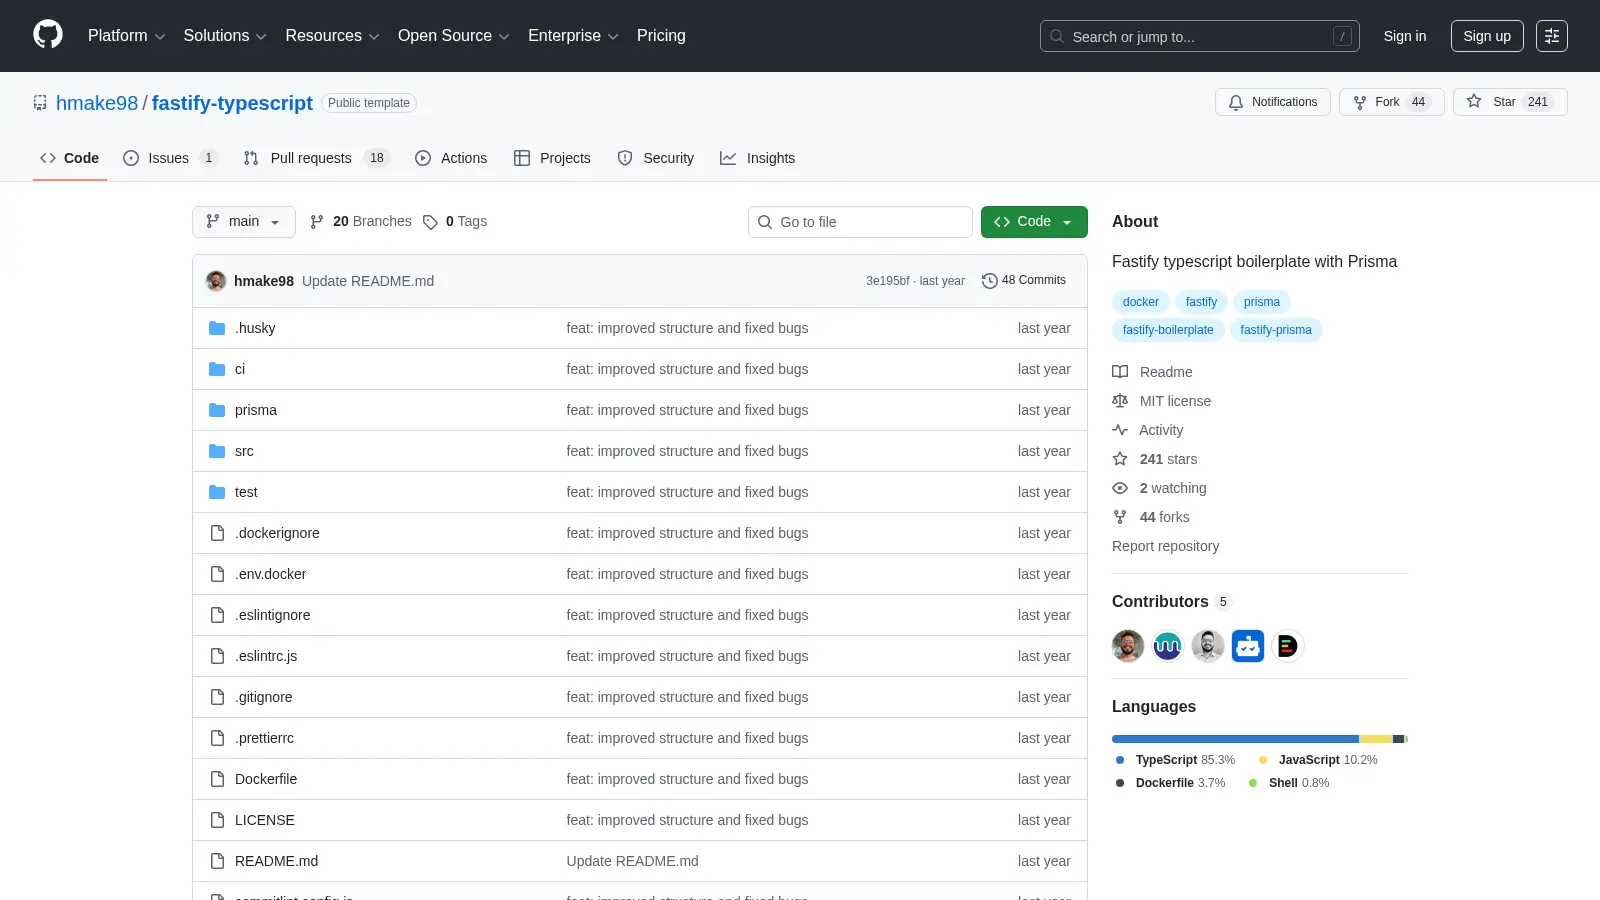Click the blue TypeScript segment in languages bar

[1235, 739]
